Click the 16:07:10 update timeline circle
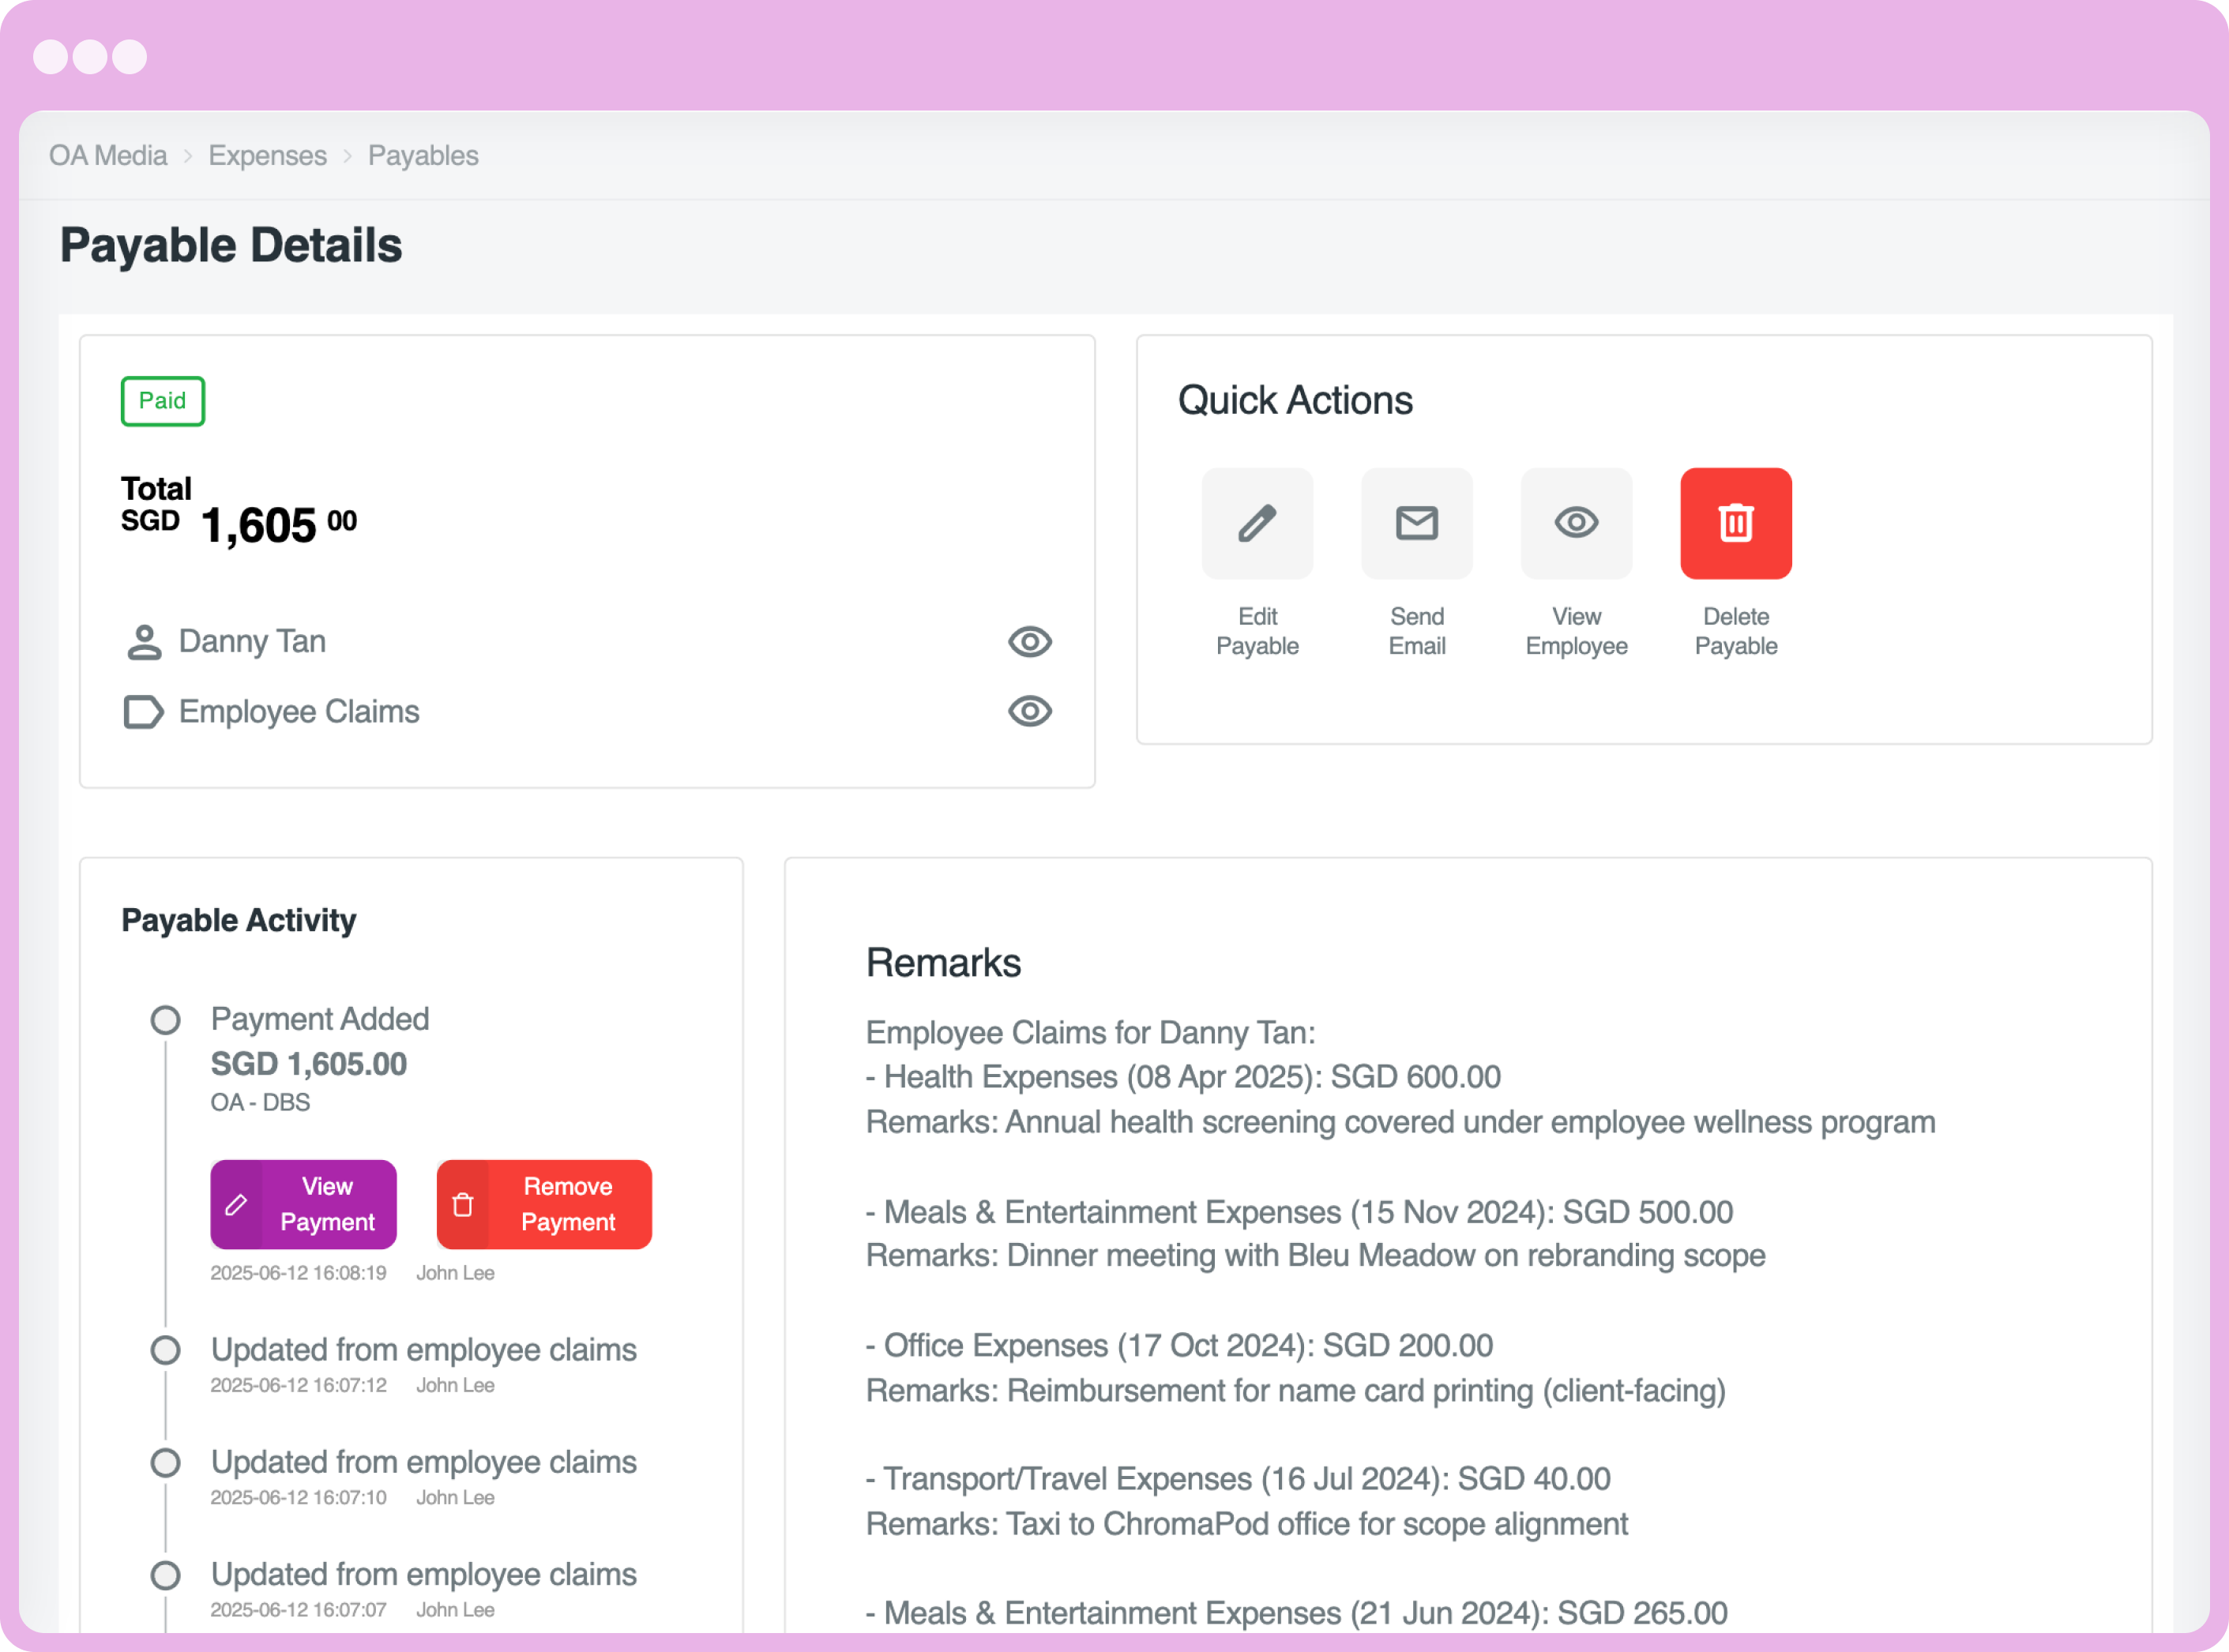2229x1652 pixels. [x=165, y=1463]
